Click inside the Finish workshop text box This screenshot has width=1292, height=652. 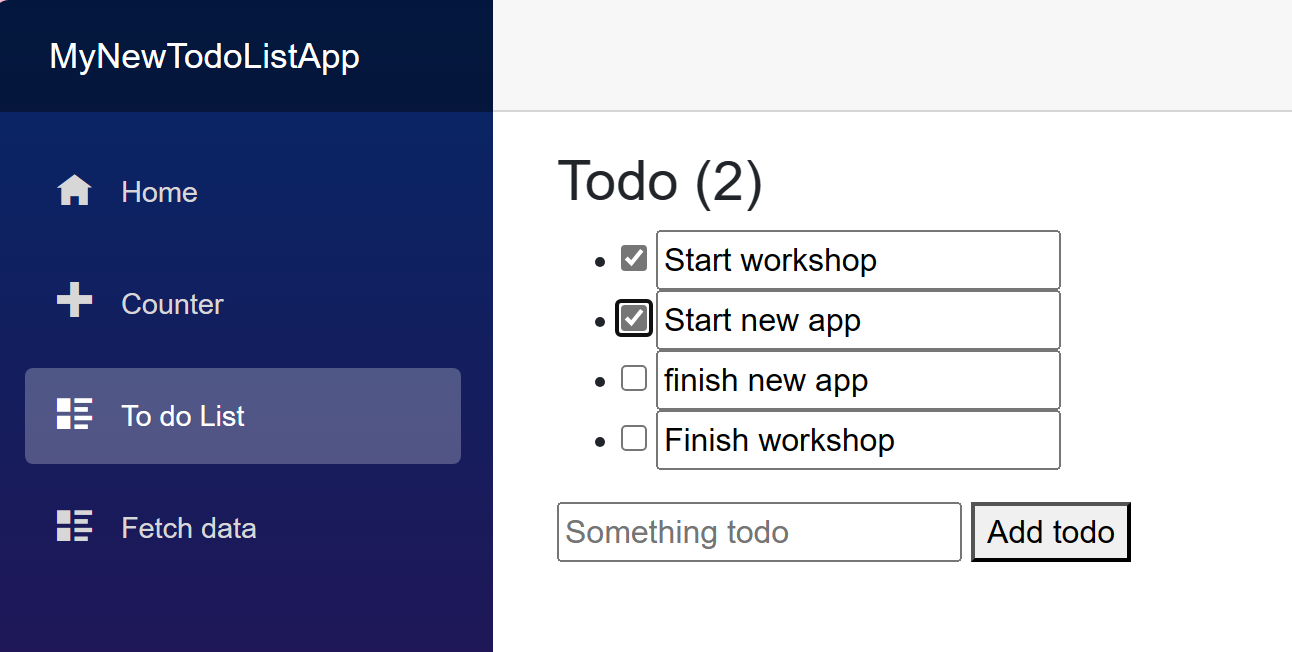857,439
